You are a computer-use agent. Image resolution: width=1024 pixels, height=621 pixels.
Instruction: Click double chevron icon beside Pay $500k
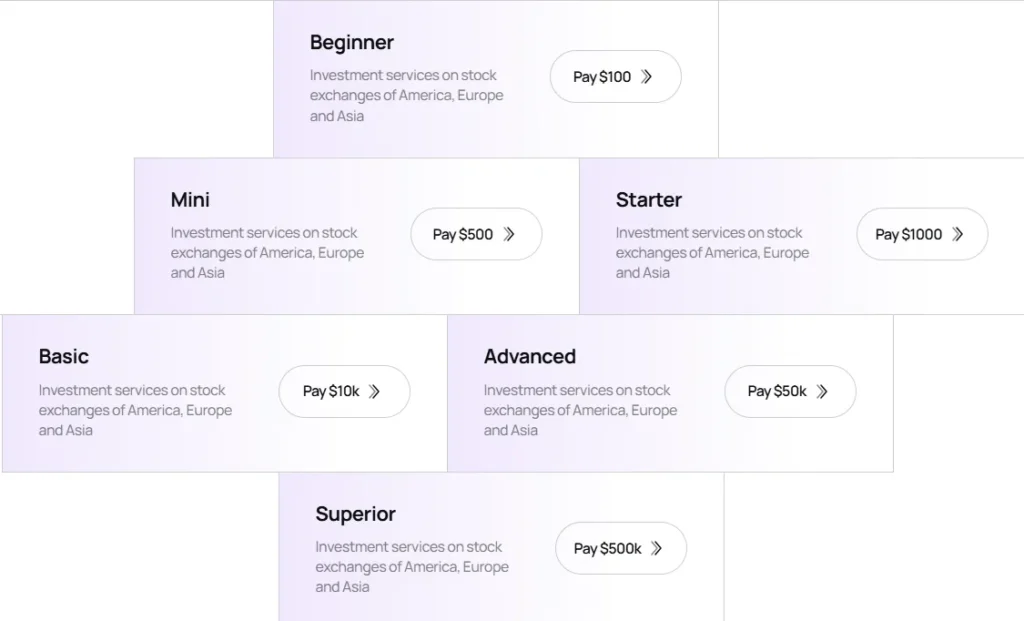tap(657, 548)
